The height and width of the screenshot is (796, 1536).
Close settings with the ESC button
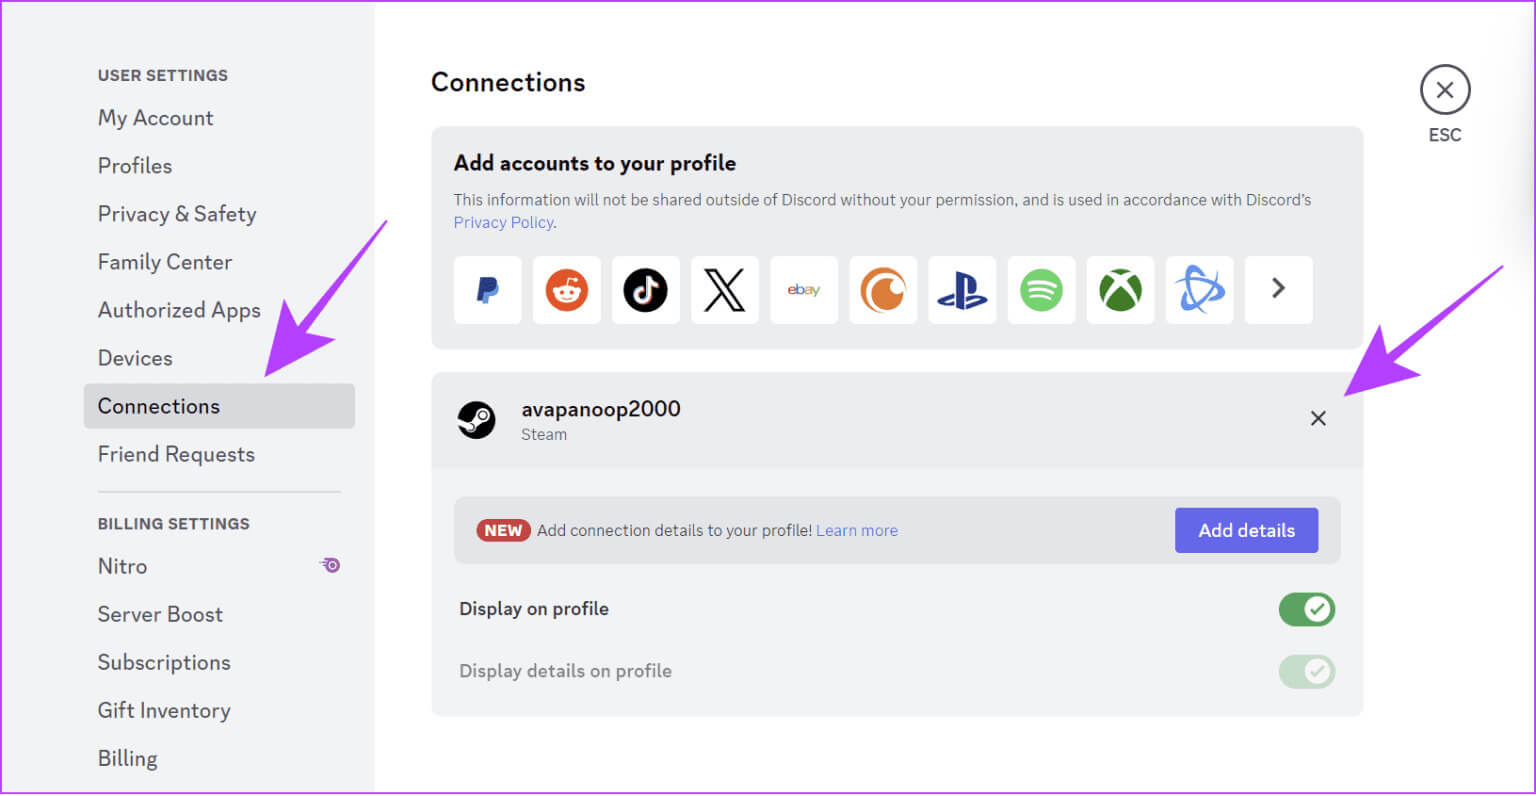[1445, 90]
